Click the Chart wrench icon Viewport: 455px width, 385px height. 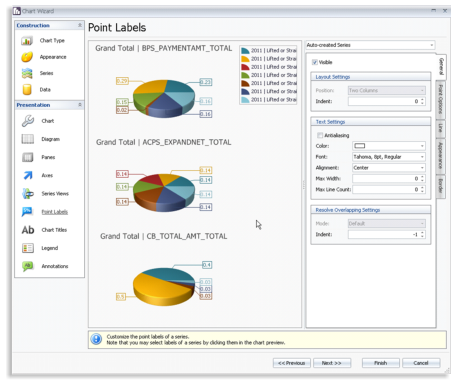28,121
